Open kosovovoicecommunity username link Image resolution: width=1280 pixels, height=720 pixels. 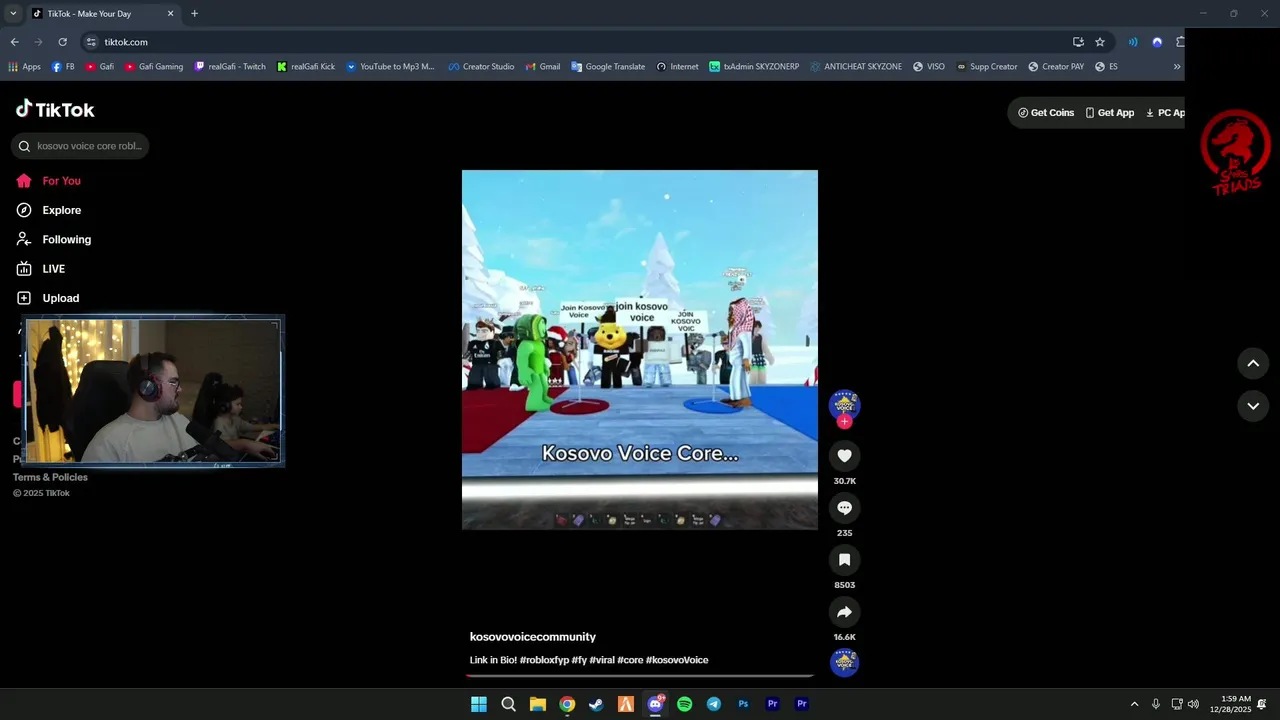533,637
